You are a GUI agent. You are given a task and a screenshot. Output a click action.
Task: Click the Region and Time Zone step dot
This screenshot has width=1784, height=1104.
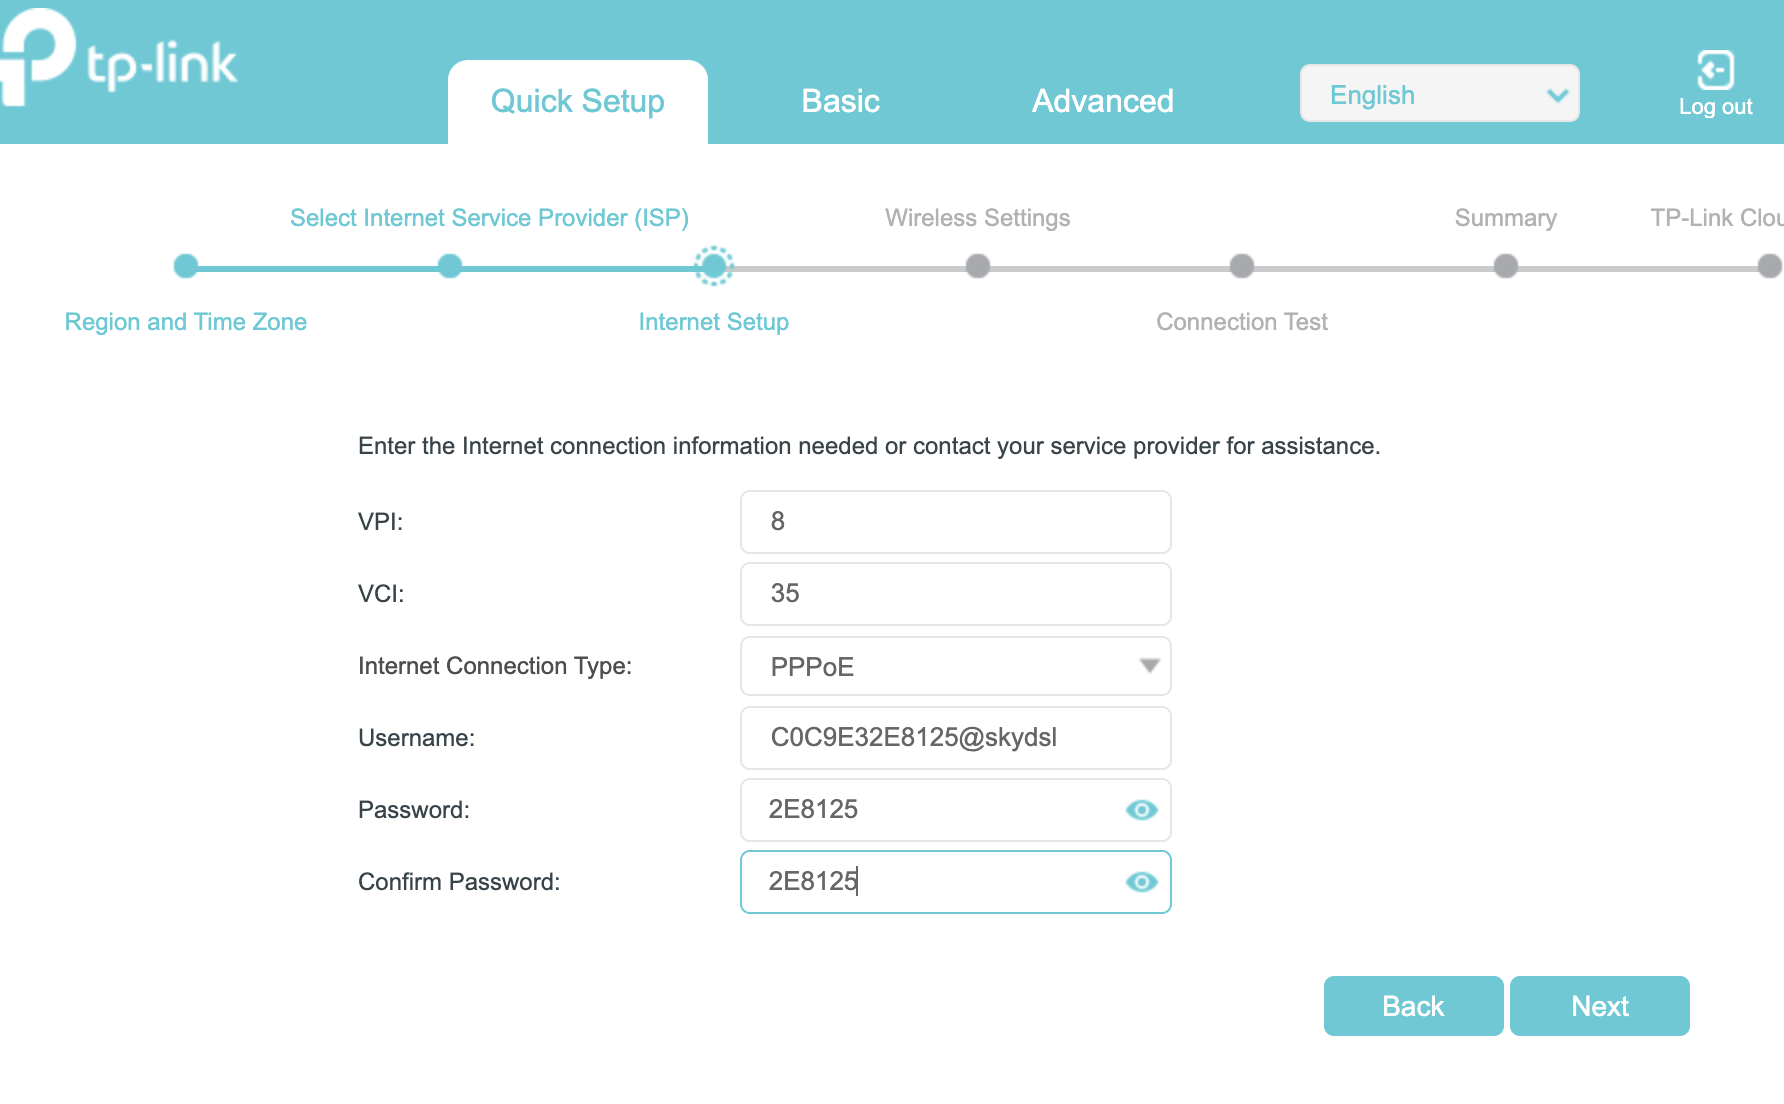tap(185, 266)
